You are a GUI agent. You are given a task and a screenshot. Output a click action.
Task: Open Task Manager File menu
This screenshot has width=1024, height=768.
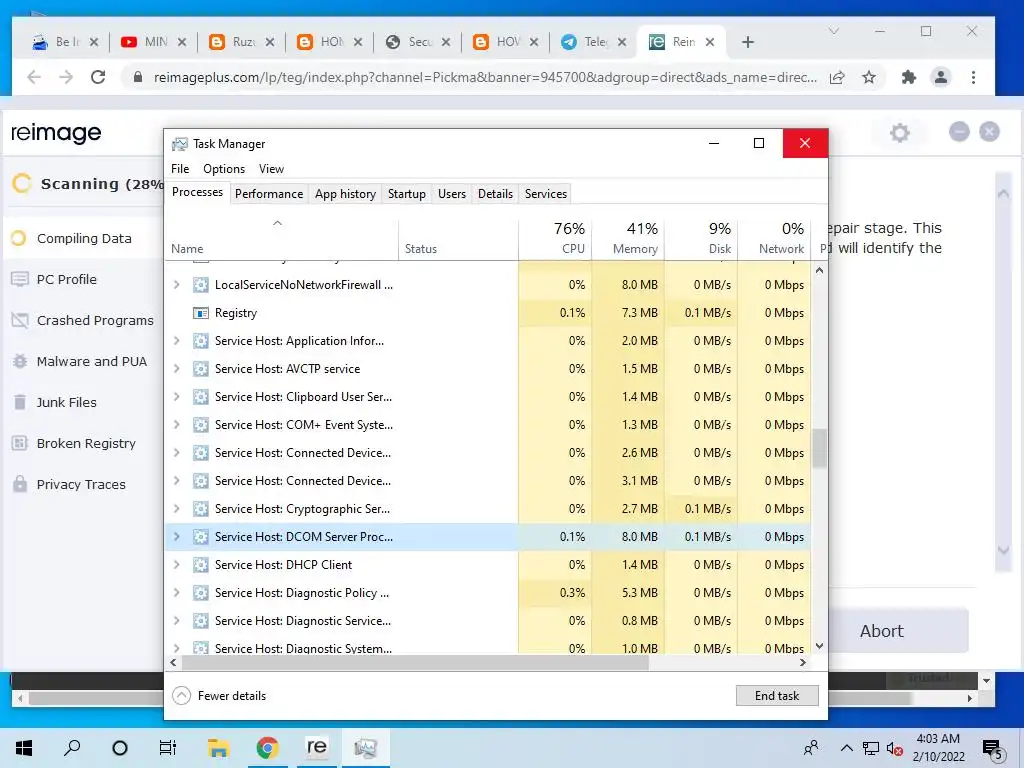[180, 169]
